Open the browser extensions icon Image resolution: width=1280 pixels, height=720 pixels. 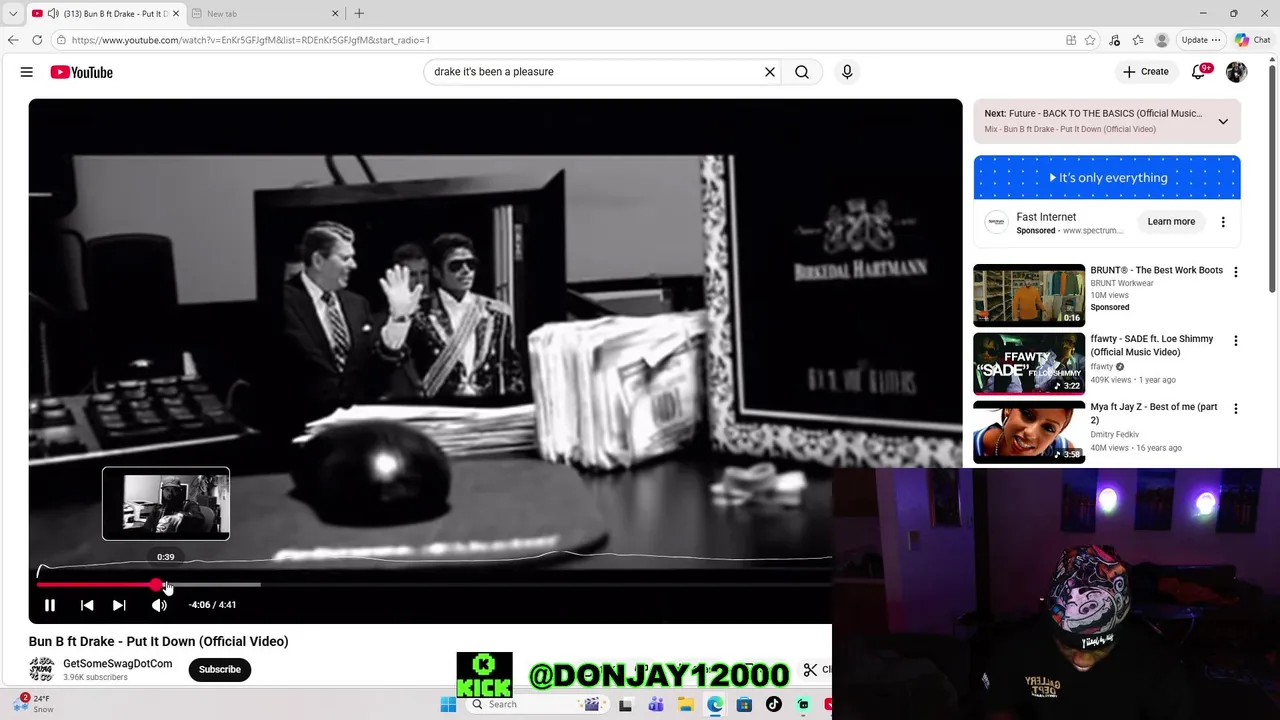click(x=1114, y=40)
